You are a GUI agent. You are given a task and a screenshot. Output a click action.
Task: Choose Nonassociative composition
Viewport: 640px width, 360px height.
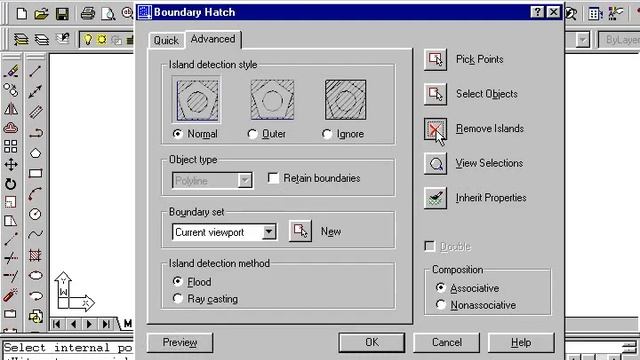[x=440, y=305]
